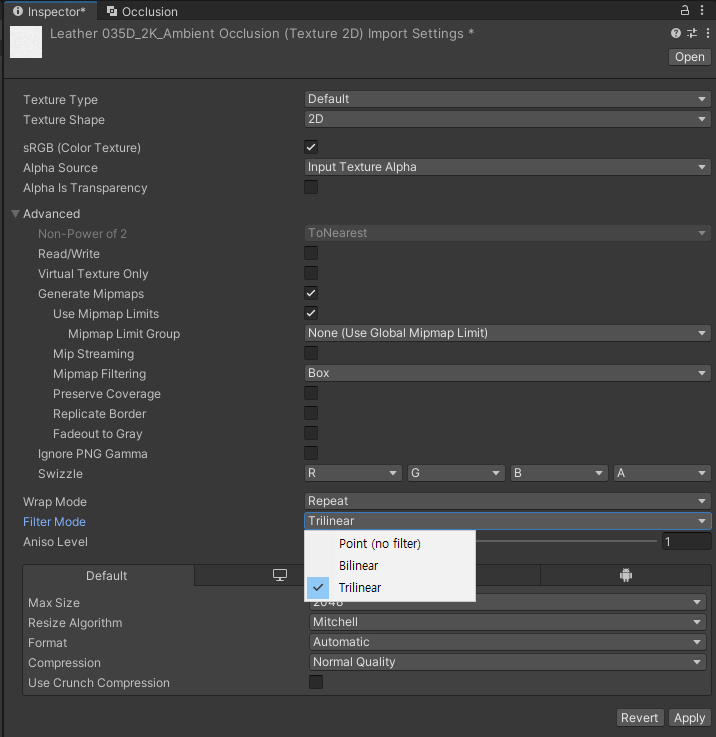Open the Mipmap Limit Group dropdown
Screen dimensions: 716x737
pos(507,333)
